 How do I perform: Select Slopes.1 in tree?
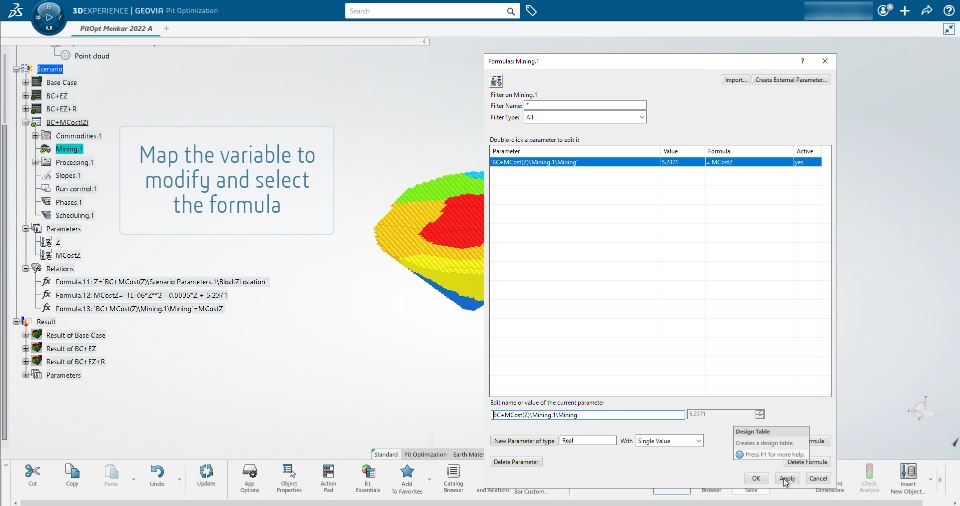(x=68, y=175)
